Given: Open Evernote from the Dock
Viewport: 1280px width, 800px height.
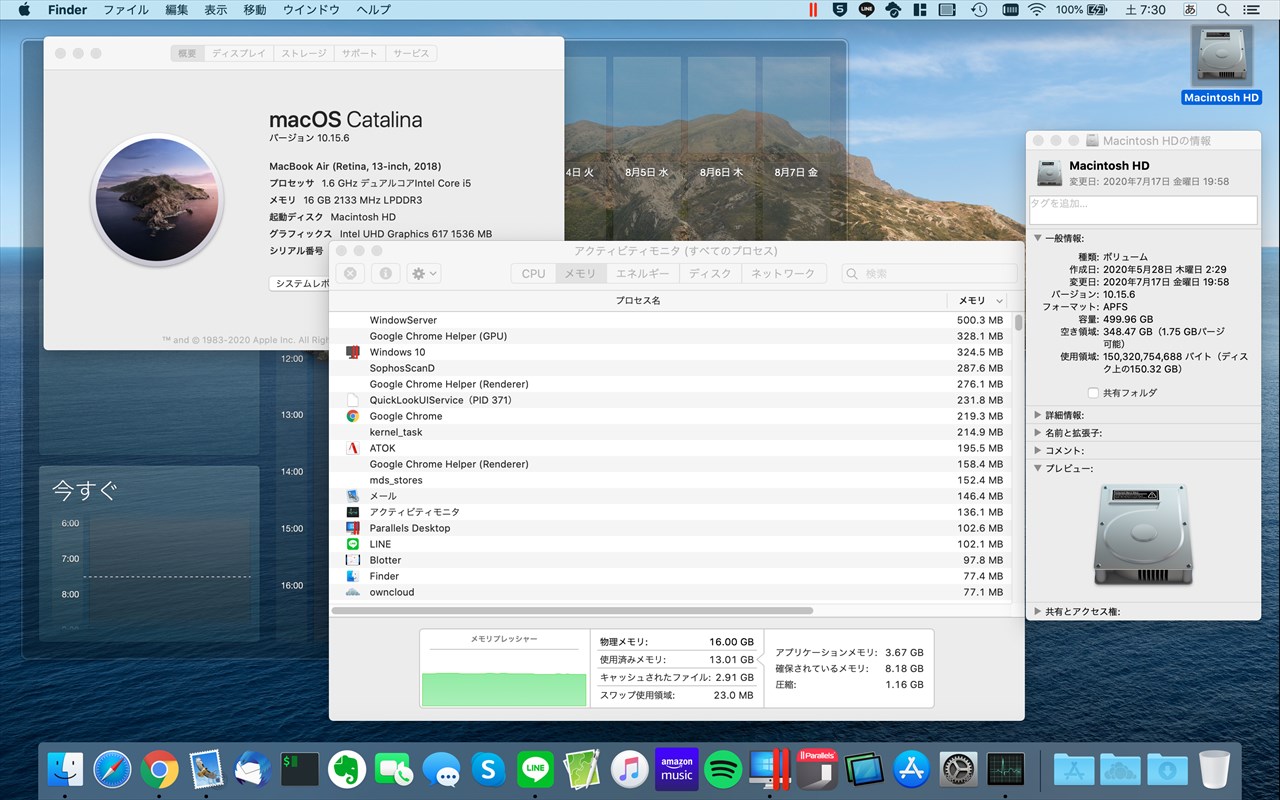Looking at the screenshot, I should 347,769.
